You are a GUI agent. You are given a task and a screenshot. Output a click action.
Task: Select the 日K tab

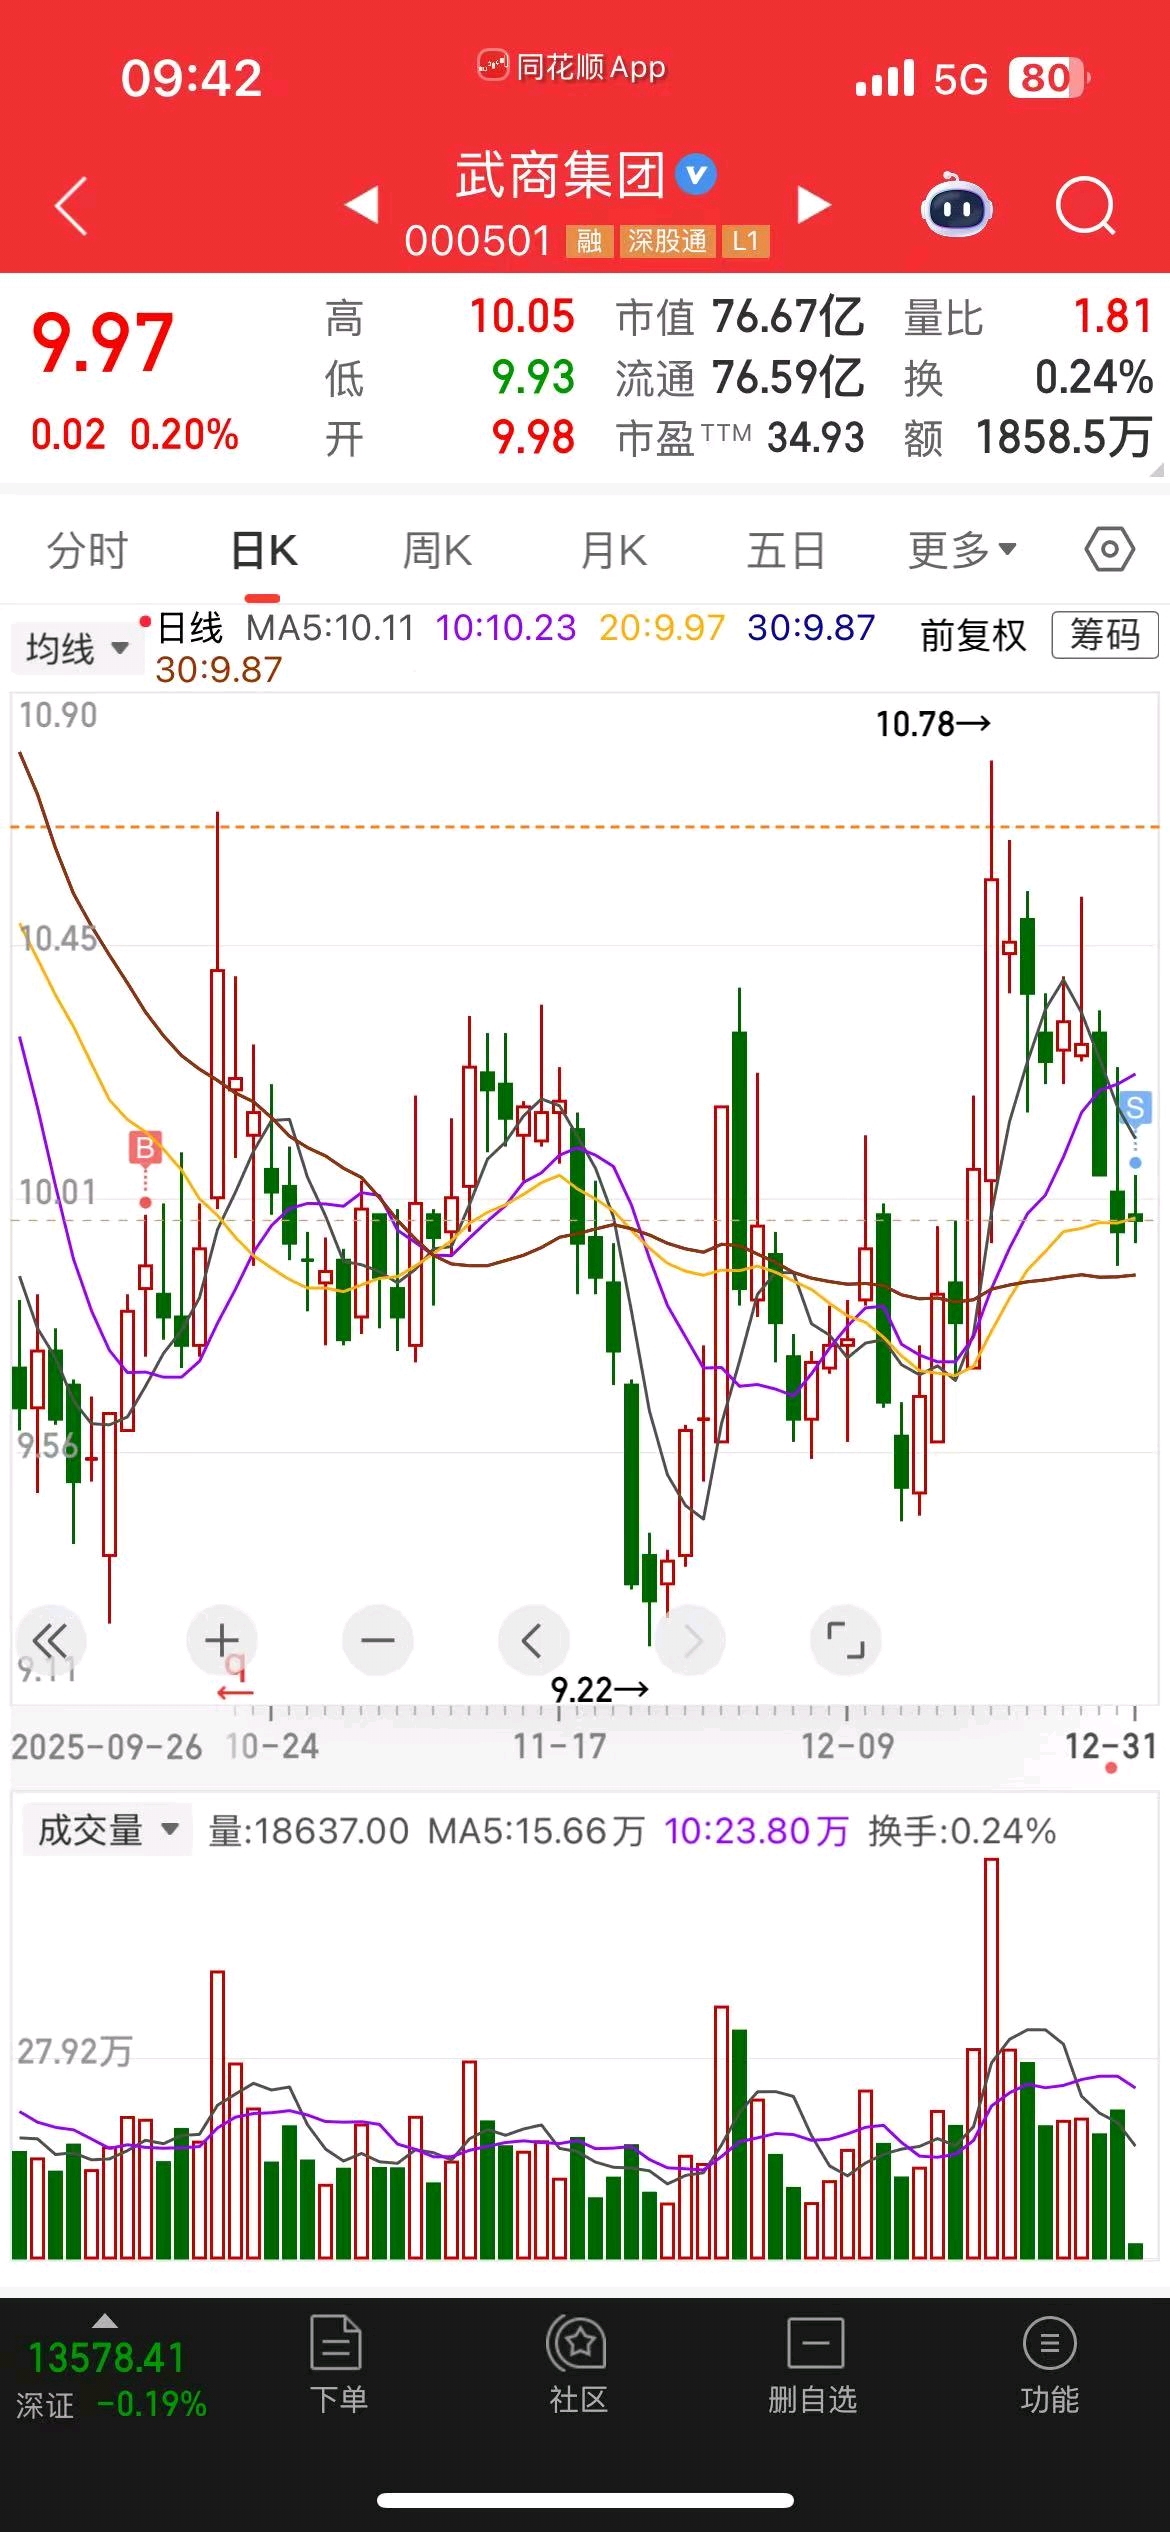pos(264,550)
